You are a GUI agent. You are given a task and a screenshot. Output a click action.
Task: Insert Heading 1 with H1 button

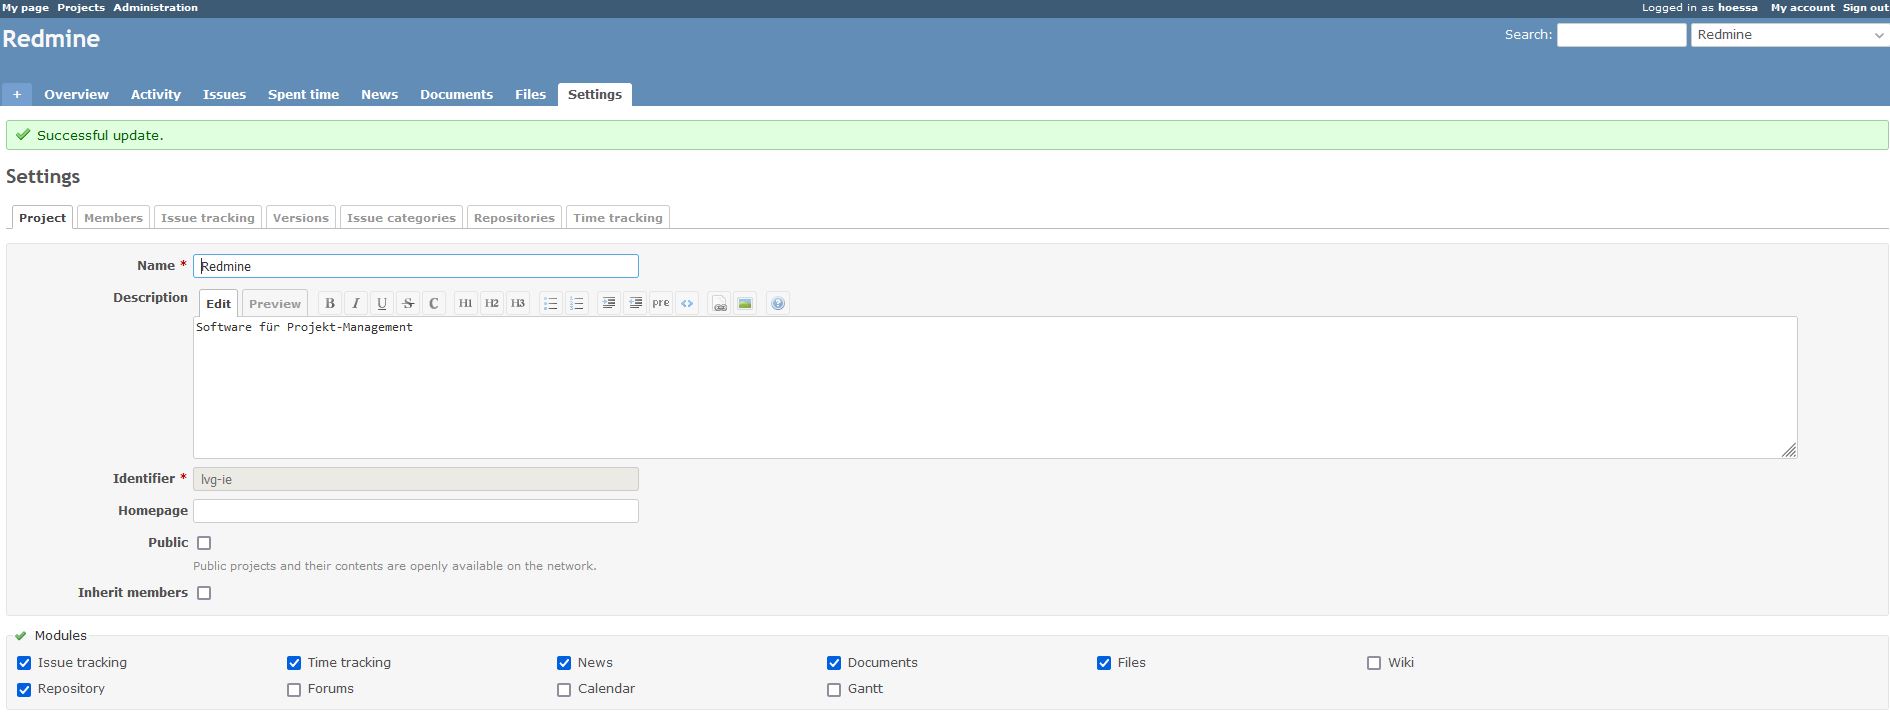point(466,303)
